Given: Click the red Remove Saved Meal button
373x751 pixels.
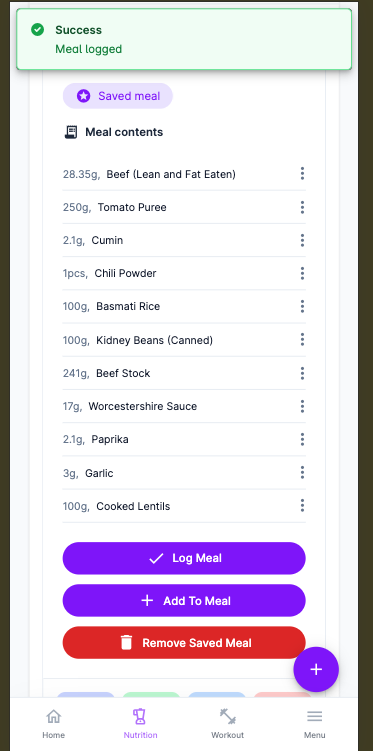Looking at the screenshot, I should (x=184, y=643).
